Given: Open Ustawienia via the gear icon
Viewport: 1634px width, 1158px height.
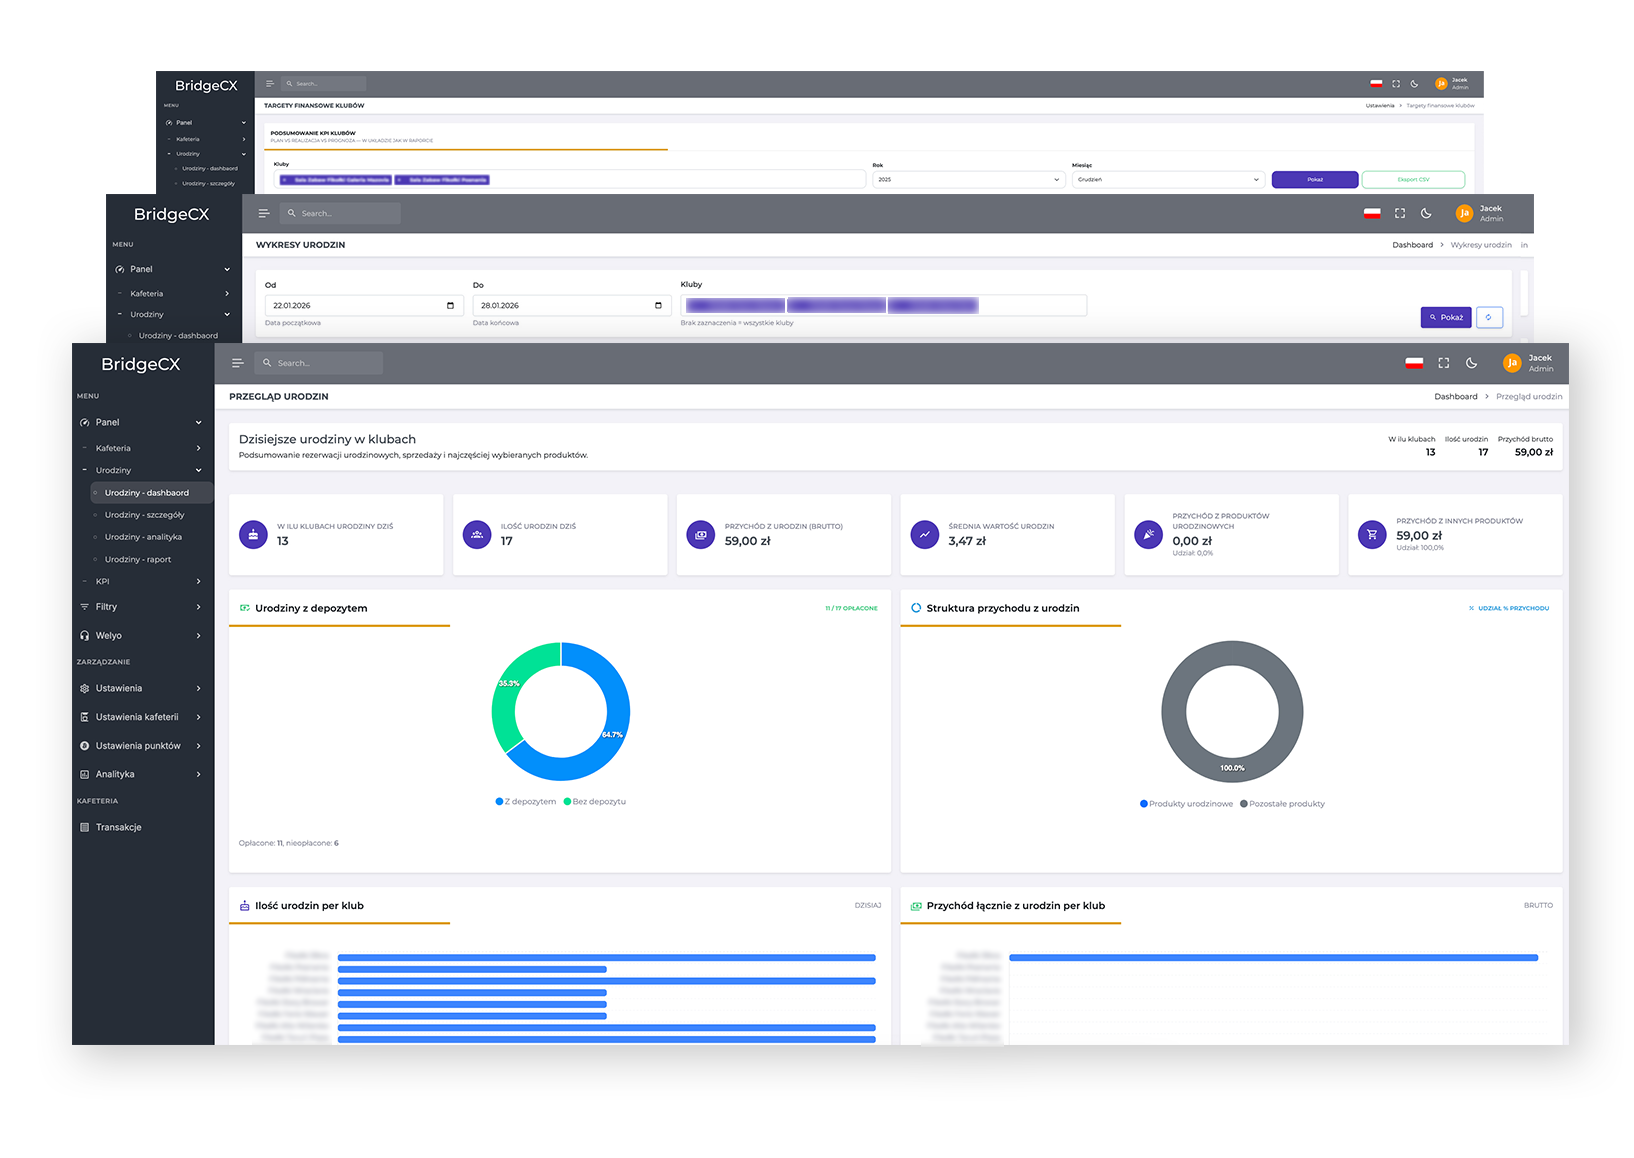Looking at the screenshot, I should pyautogui.click(x=85, y=688).
